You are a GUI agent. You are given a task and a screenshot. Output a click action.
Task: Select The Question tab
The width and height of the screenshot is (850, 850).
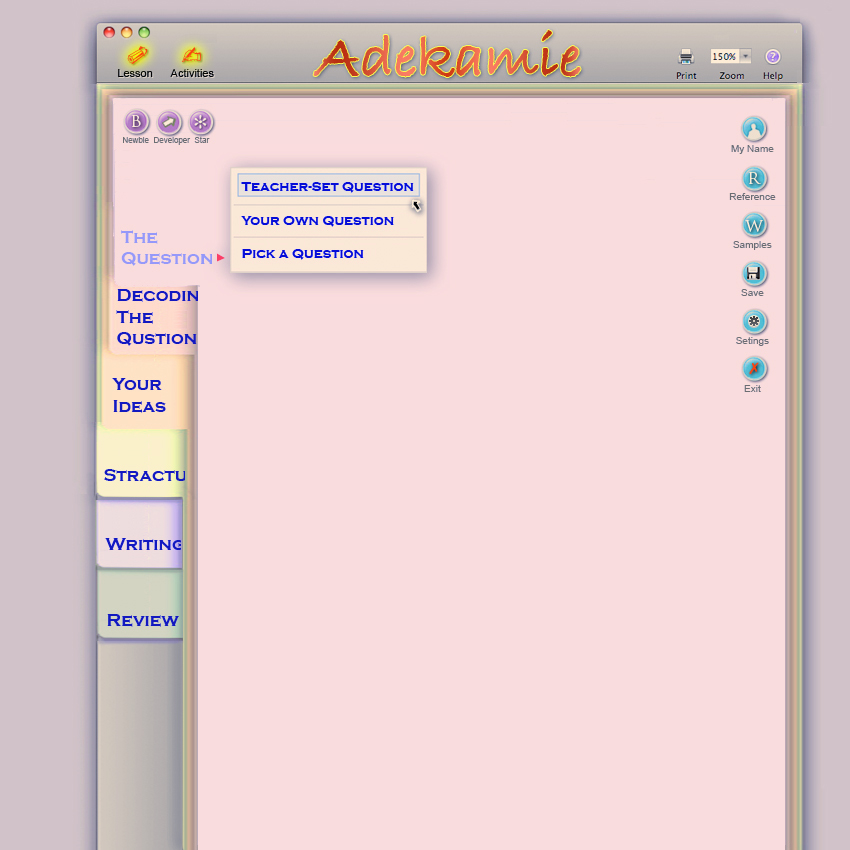coord(166,247)
